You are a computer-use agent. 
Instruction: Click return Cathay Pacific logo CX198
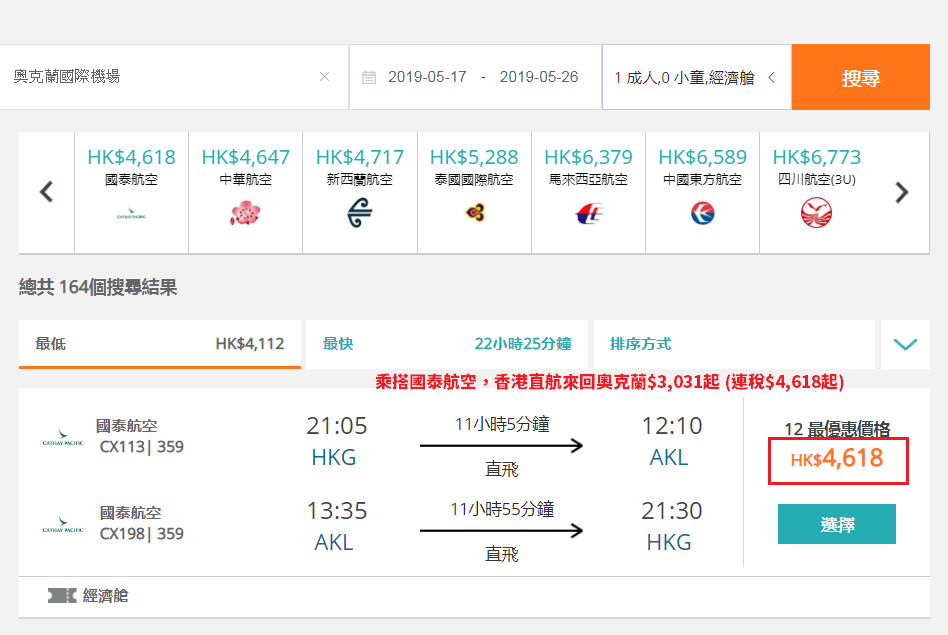[x=63, y=524]
